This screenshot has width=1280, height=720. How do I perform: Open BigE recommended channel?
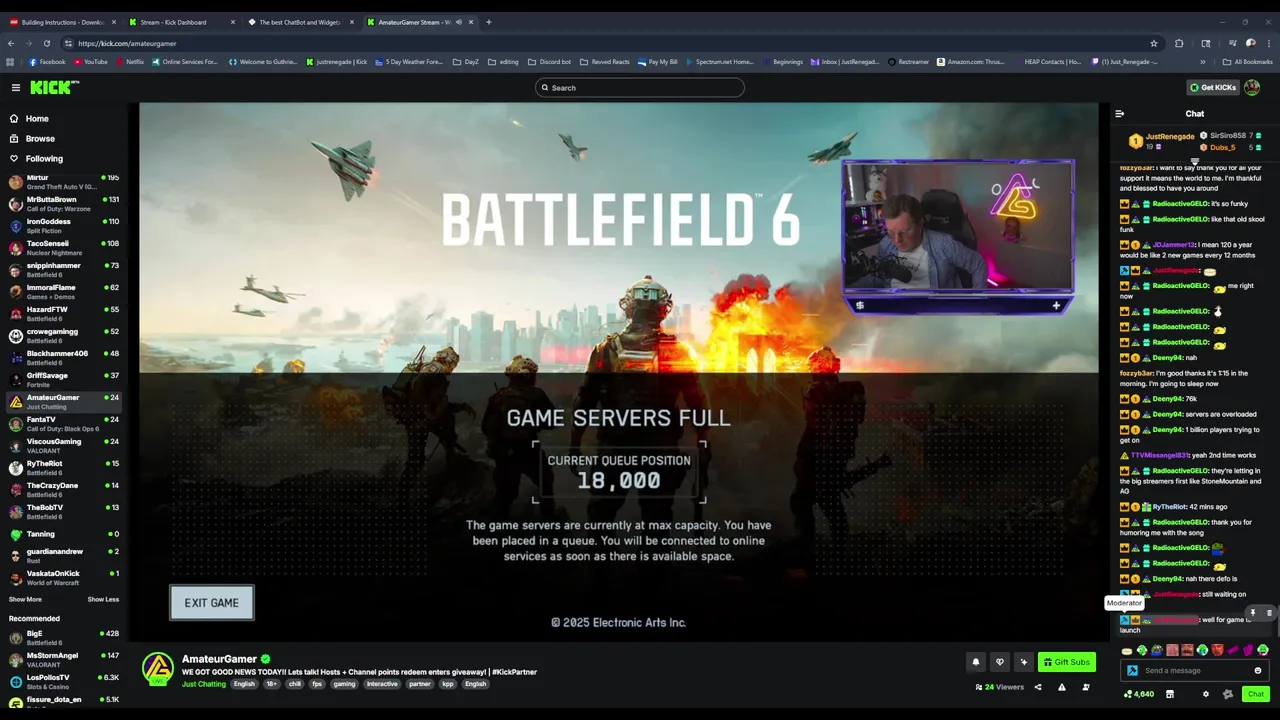(x=64, y=638)
